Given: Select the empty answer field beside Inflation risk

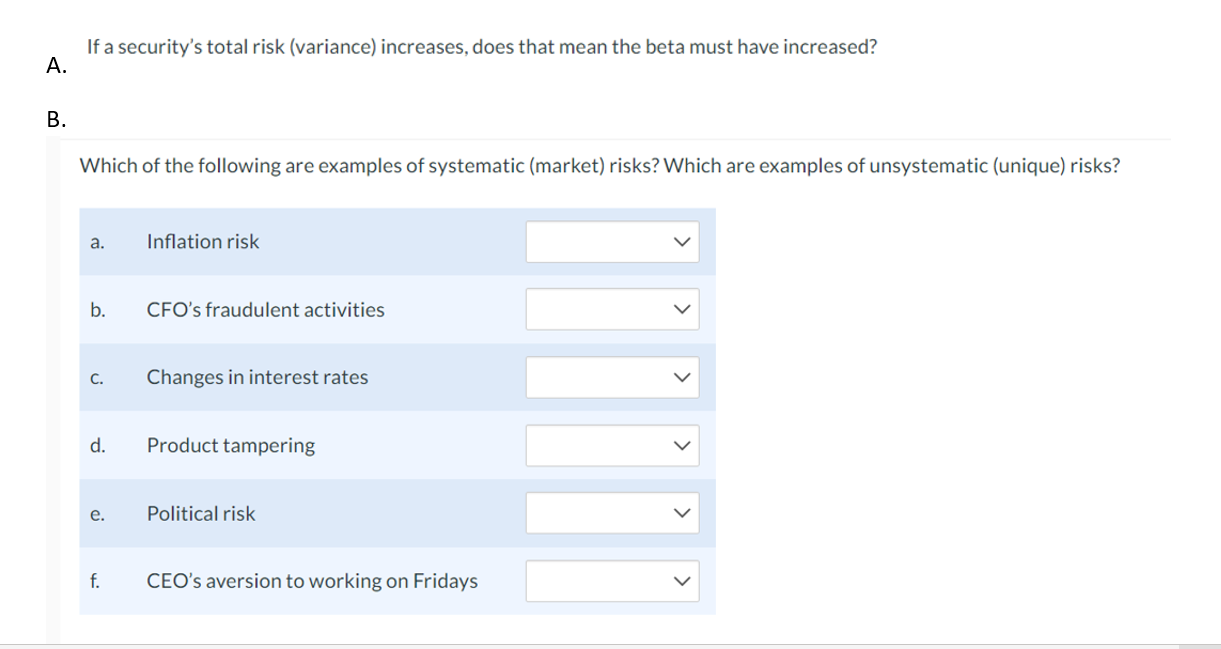Looking at the screenshot, I should 600,241.
